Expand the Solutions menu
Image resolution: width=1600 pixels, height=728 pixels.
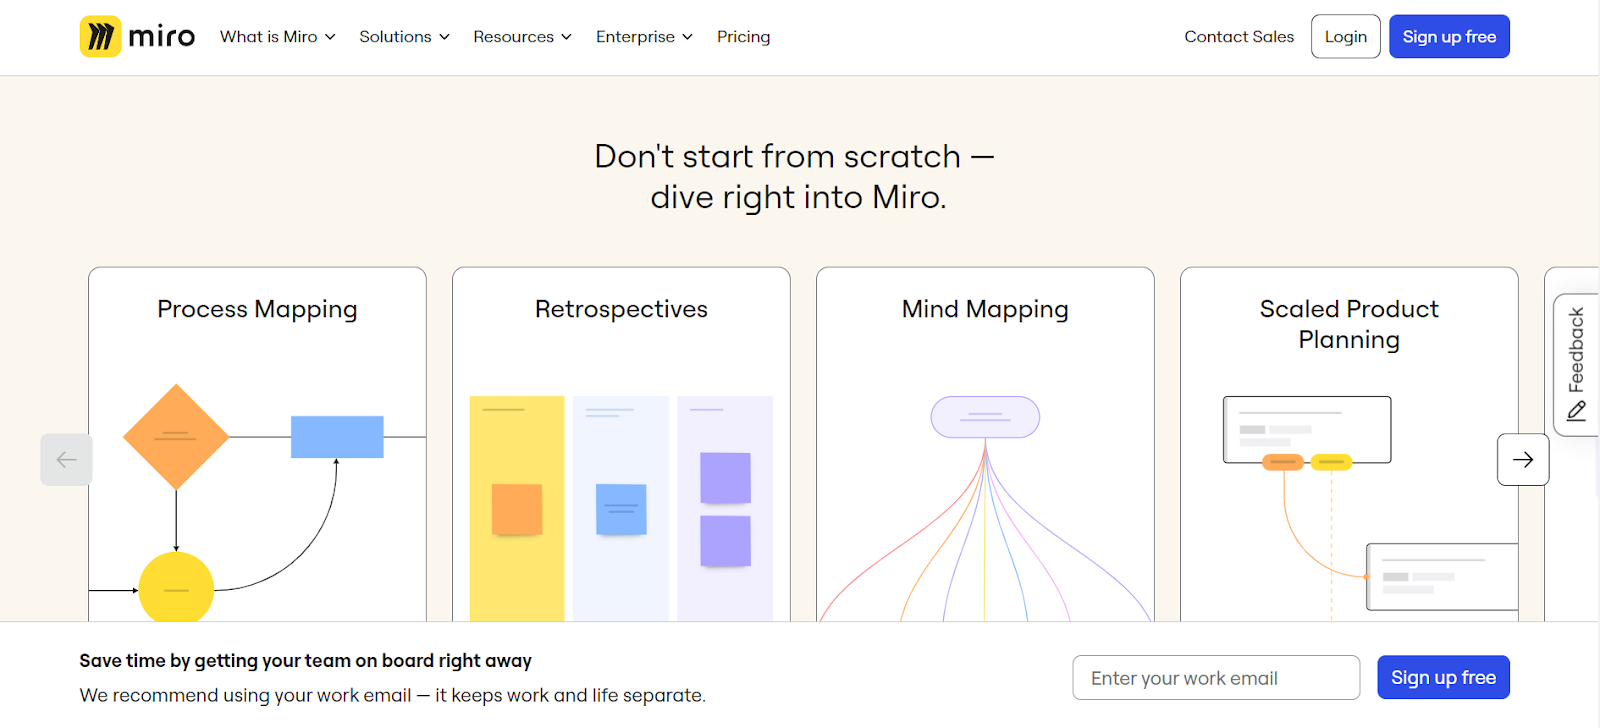(x=404, y=37)
